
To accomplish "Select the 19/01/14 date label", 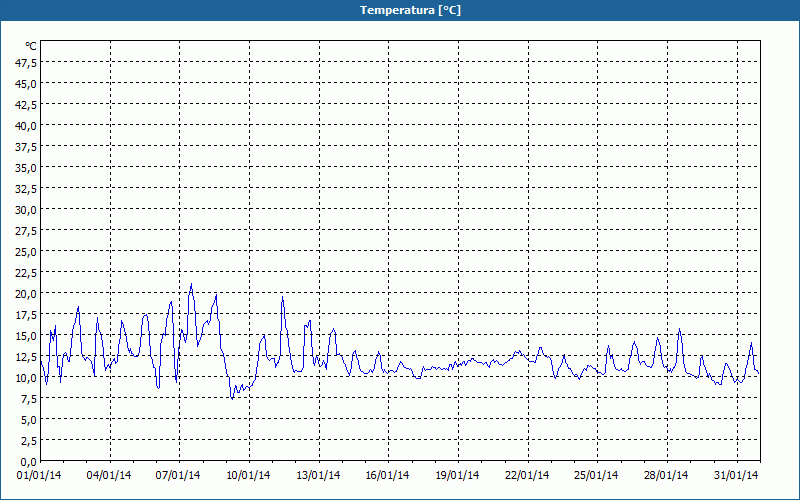I will click(457, 476).
